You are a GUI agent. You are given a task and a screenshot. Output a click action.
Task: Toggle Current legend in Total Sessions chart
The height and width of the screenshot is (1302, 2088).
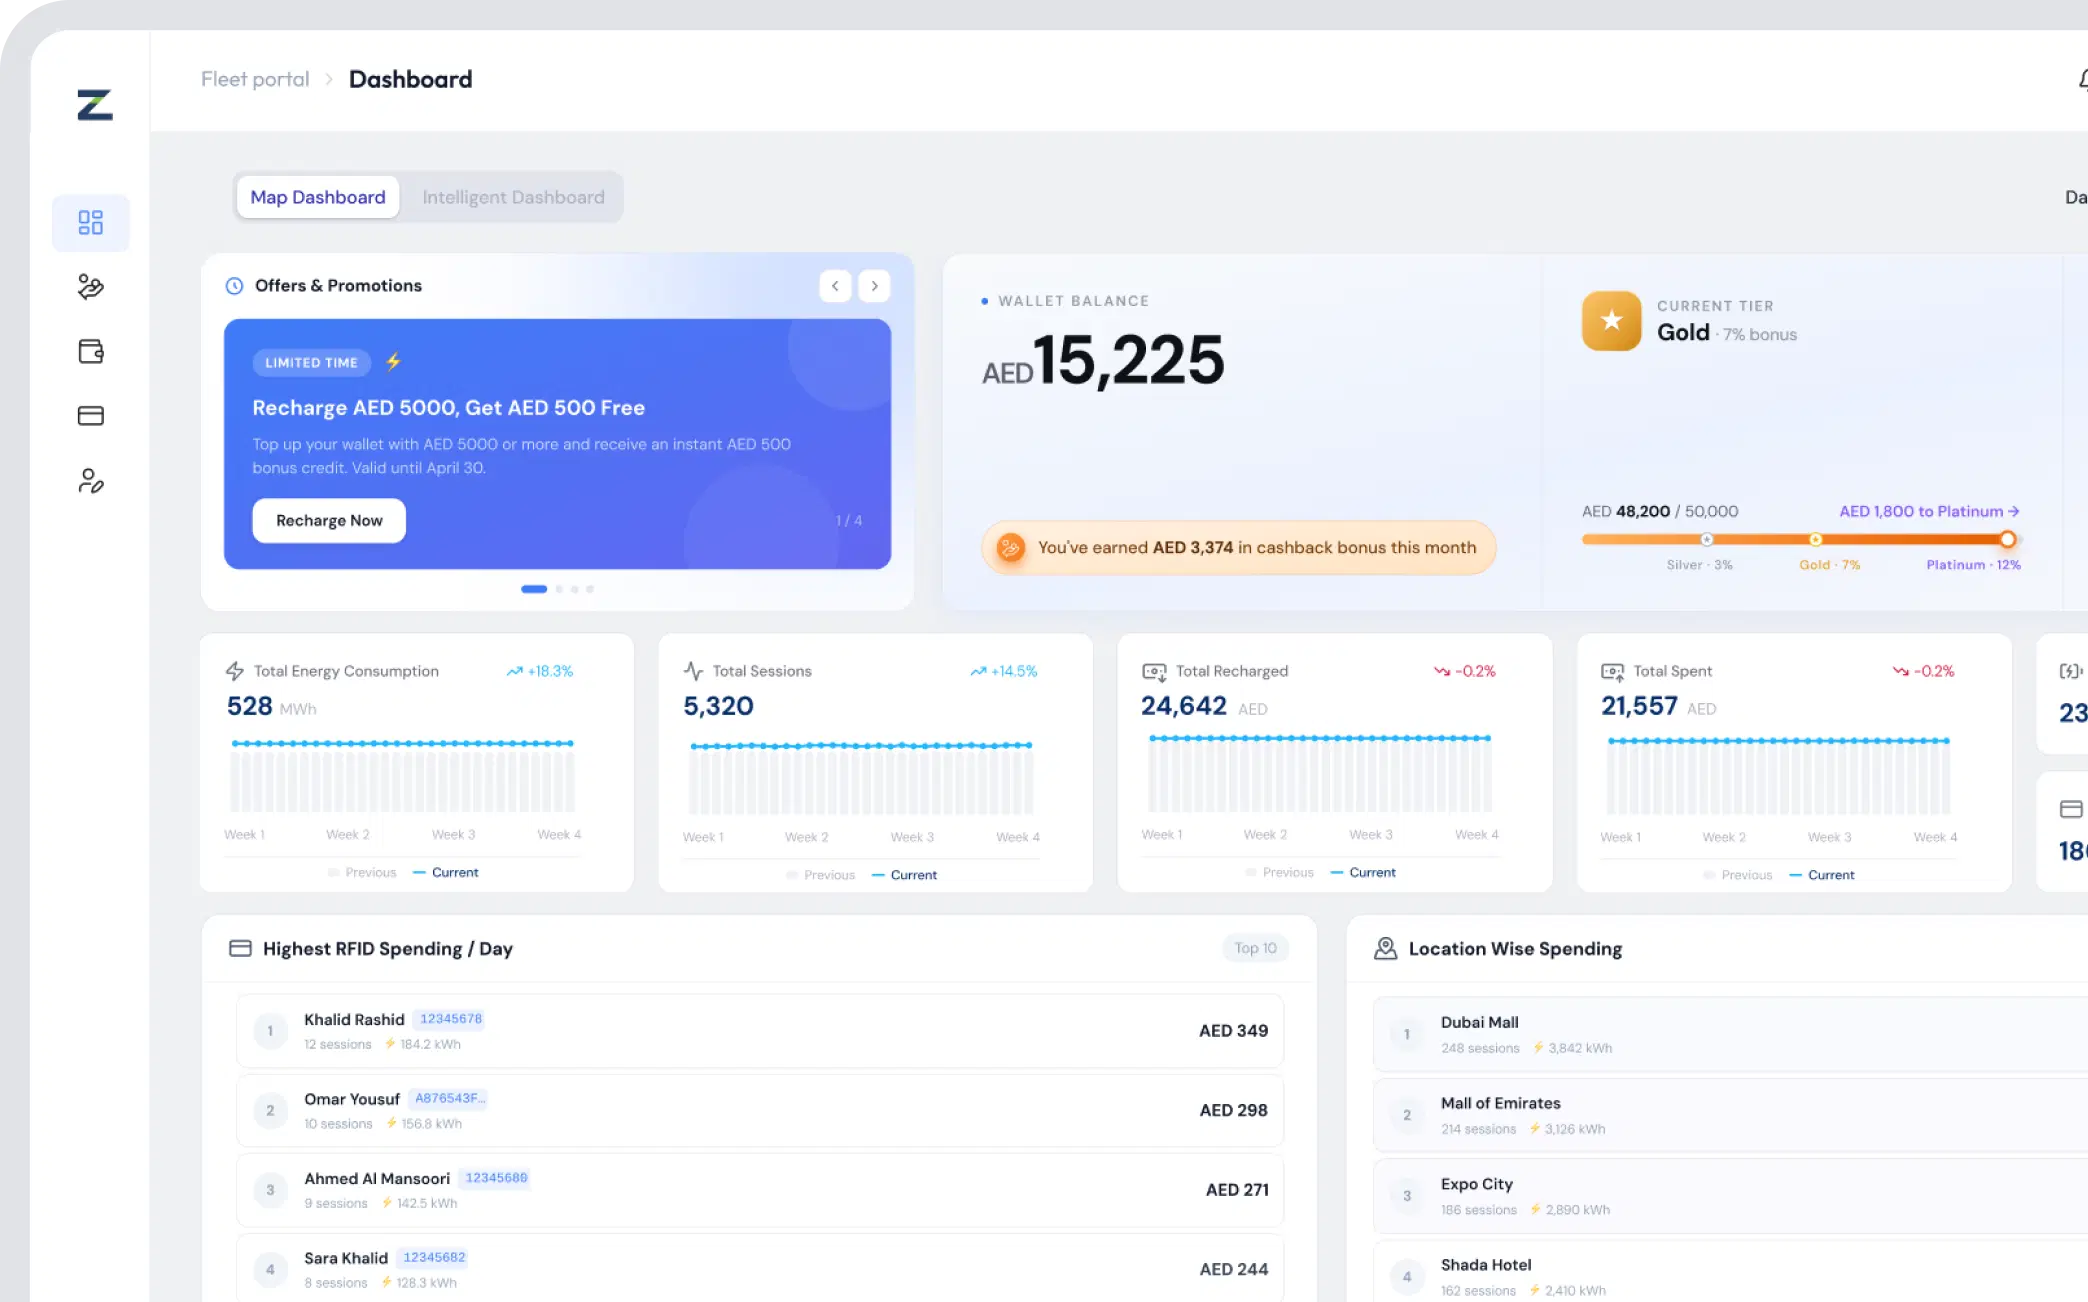905,875
